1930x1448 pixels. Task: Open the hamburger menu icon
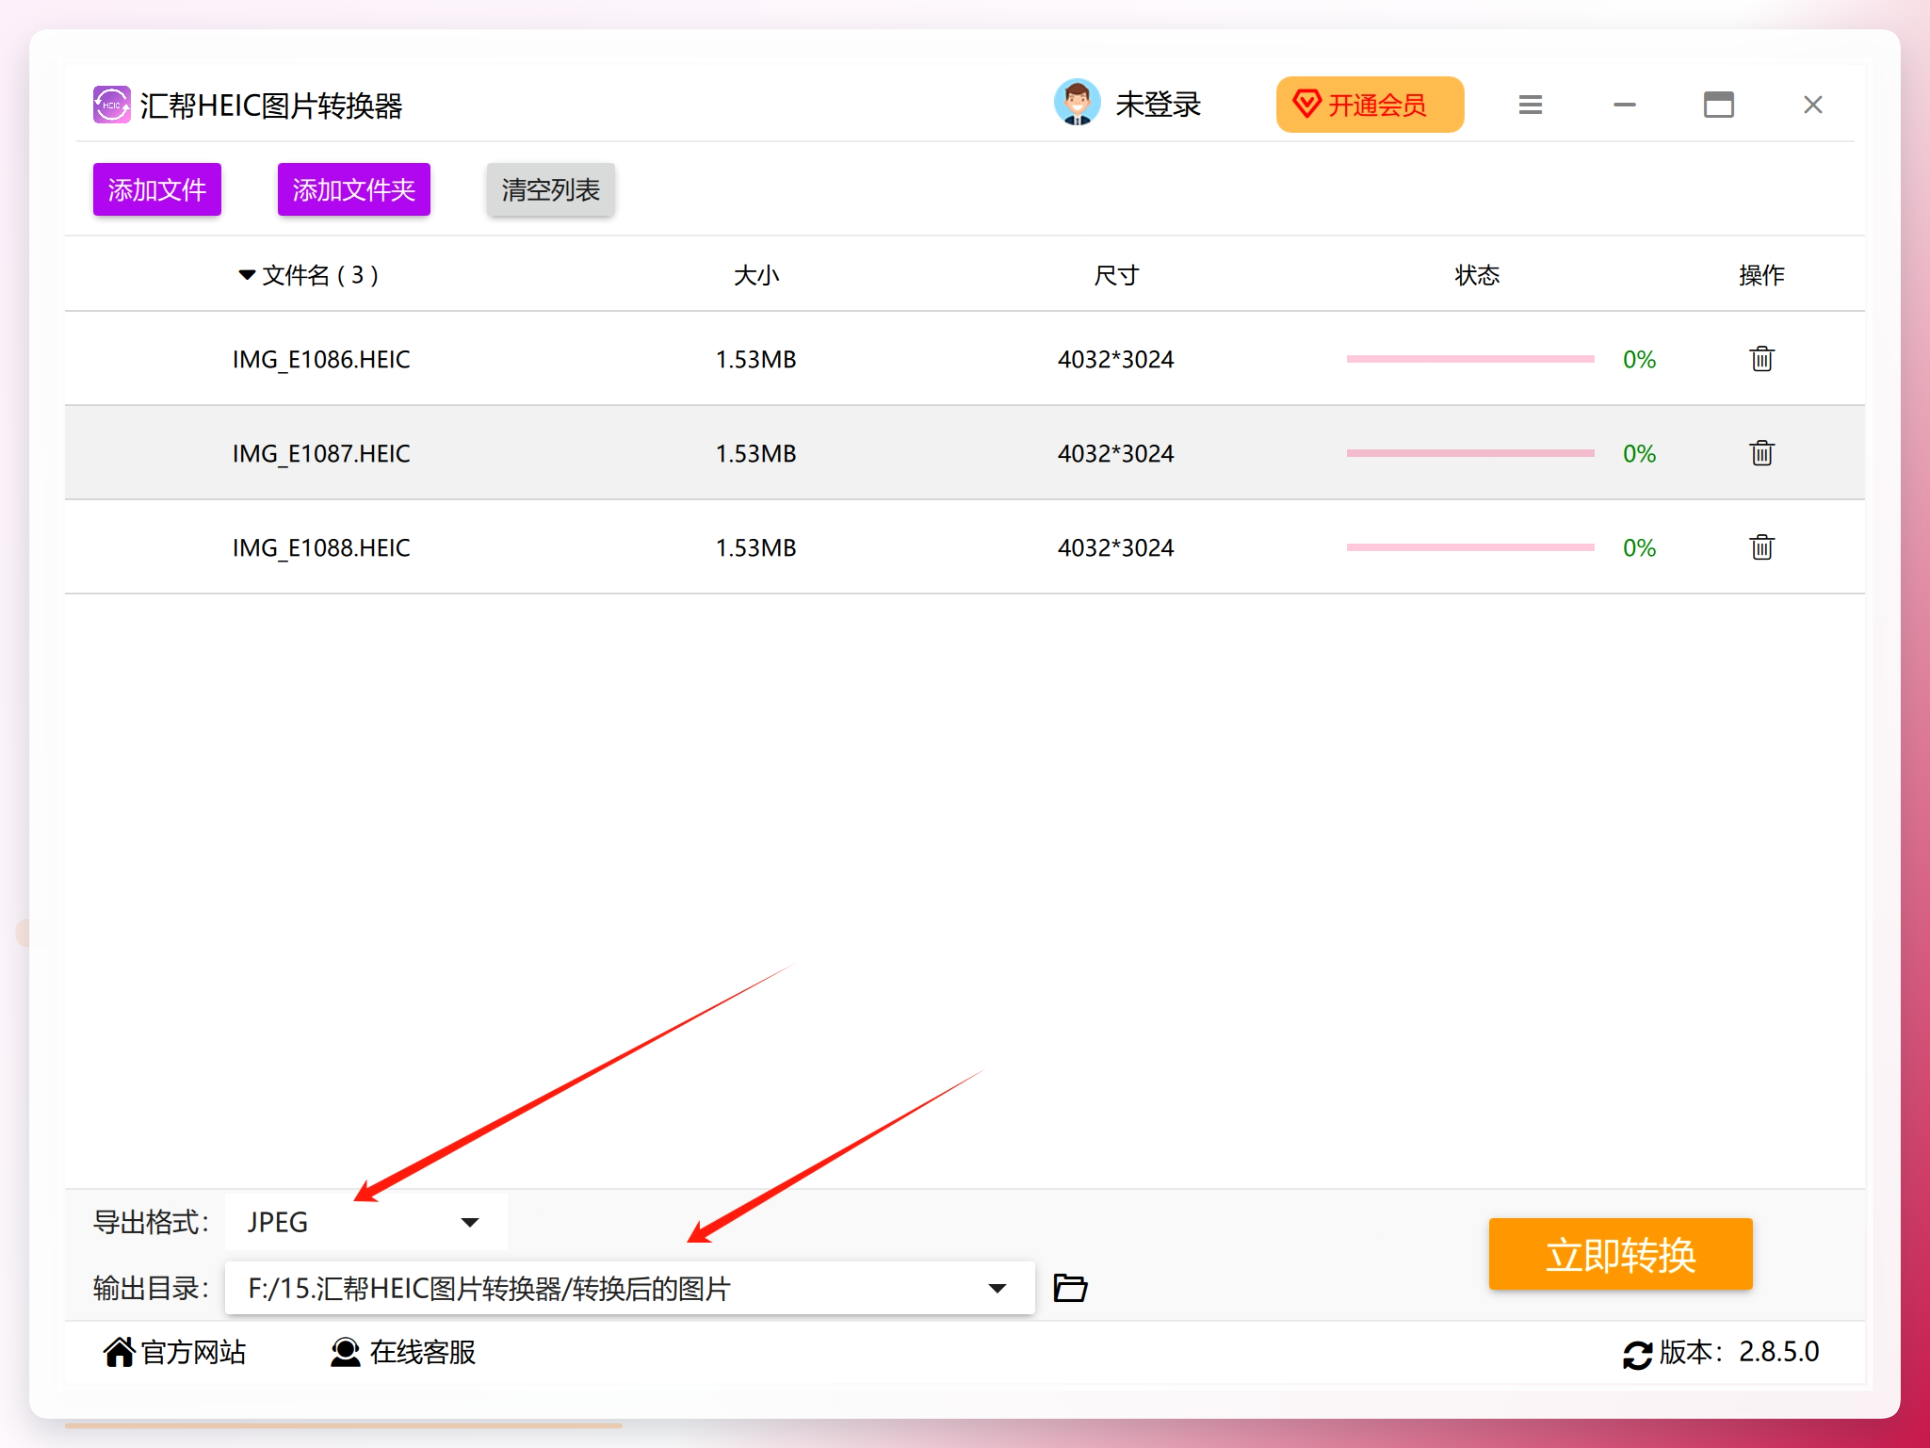(1530, 105)
